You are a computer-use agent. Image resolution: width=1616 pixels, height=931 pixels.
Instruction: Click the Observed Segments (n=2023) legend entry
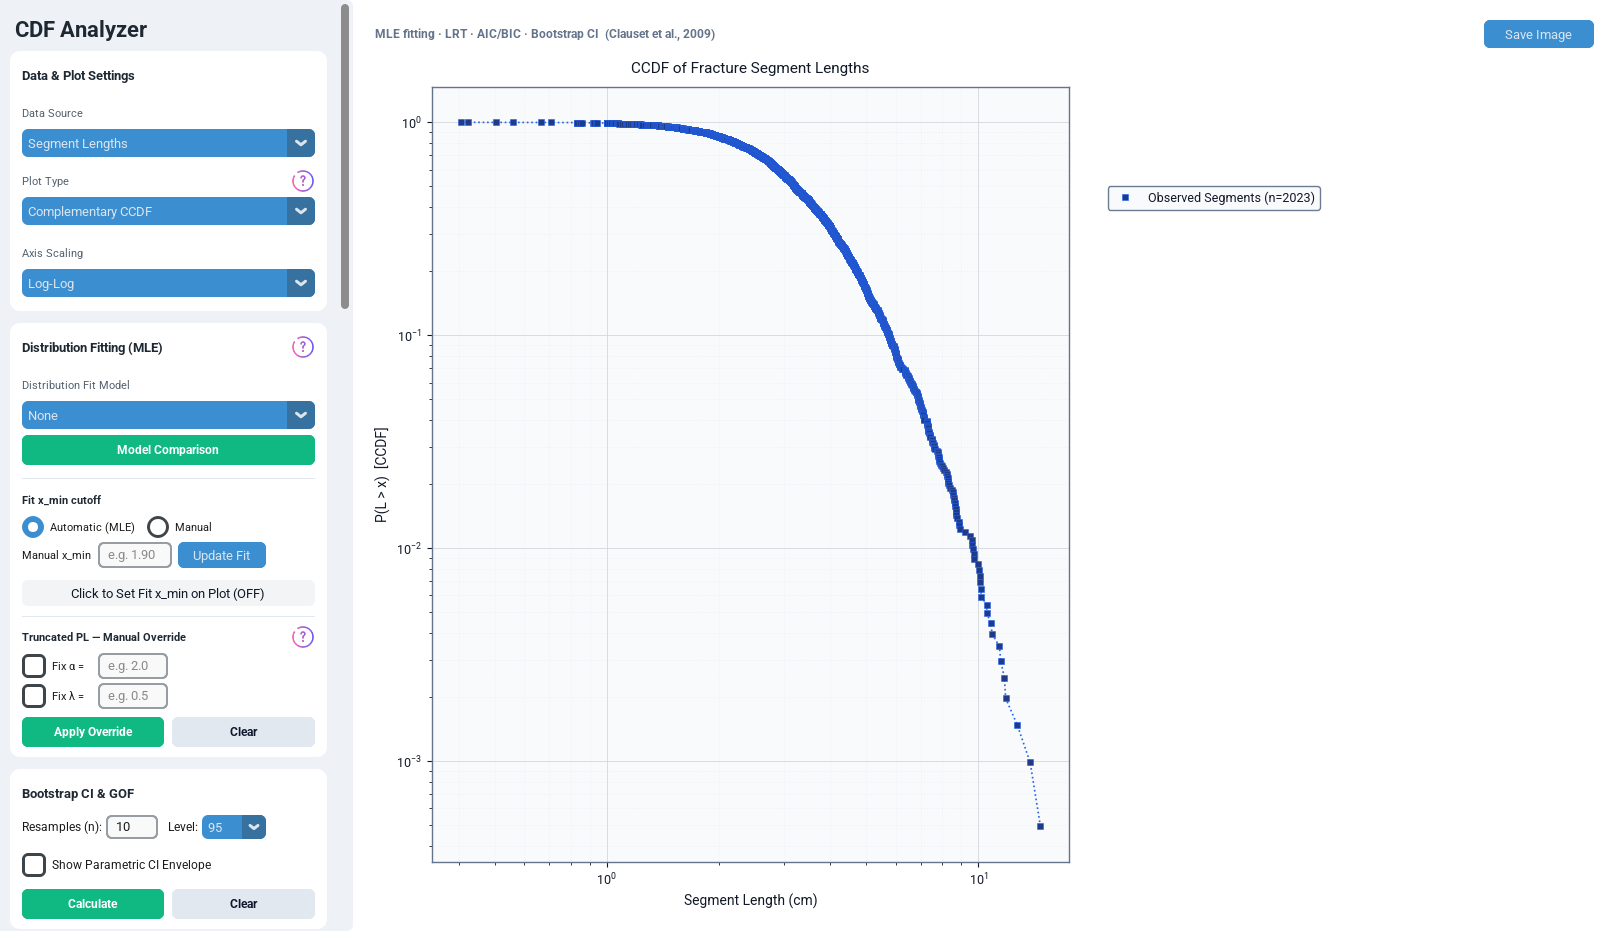coord(1214,198)
